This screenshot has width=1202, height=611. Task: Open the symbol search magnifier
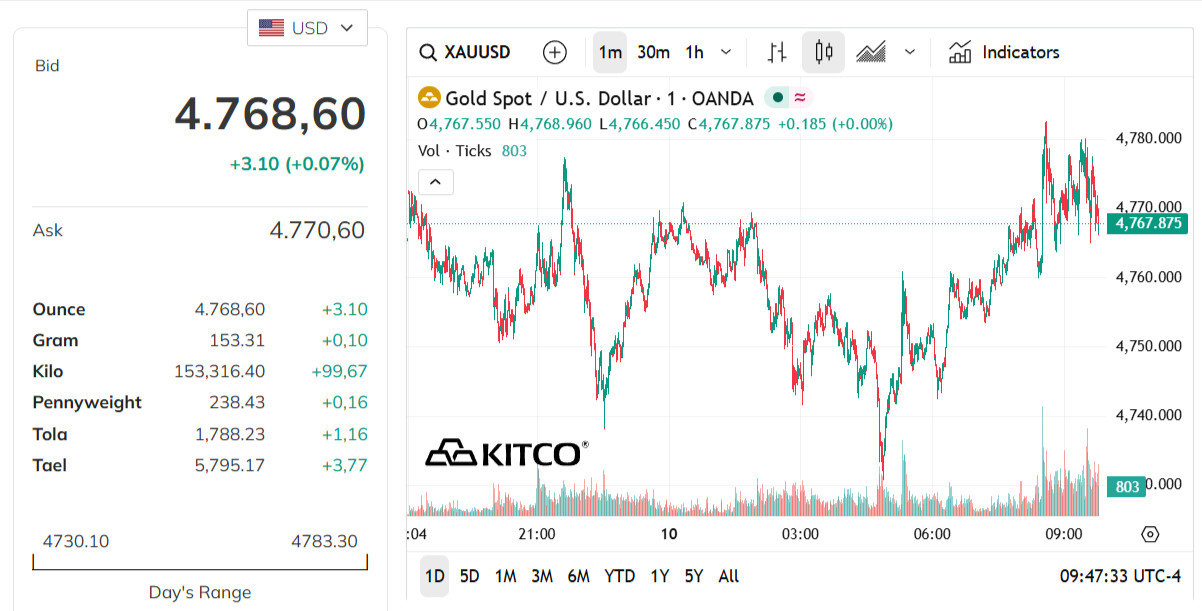428,52
